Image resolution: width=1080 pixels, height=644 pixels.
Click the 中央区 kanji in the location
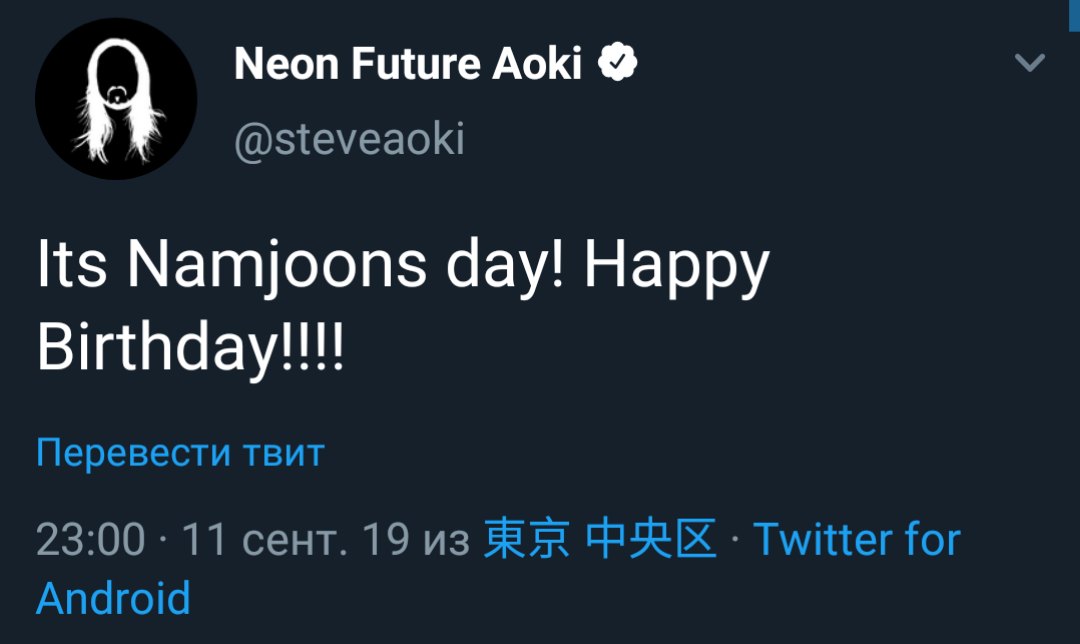(x=651, y=540)
